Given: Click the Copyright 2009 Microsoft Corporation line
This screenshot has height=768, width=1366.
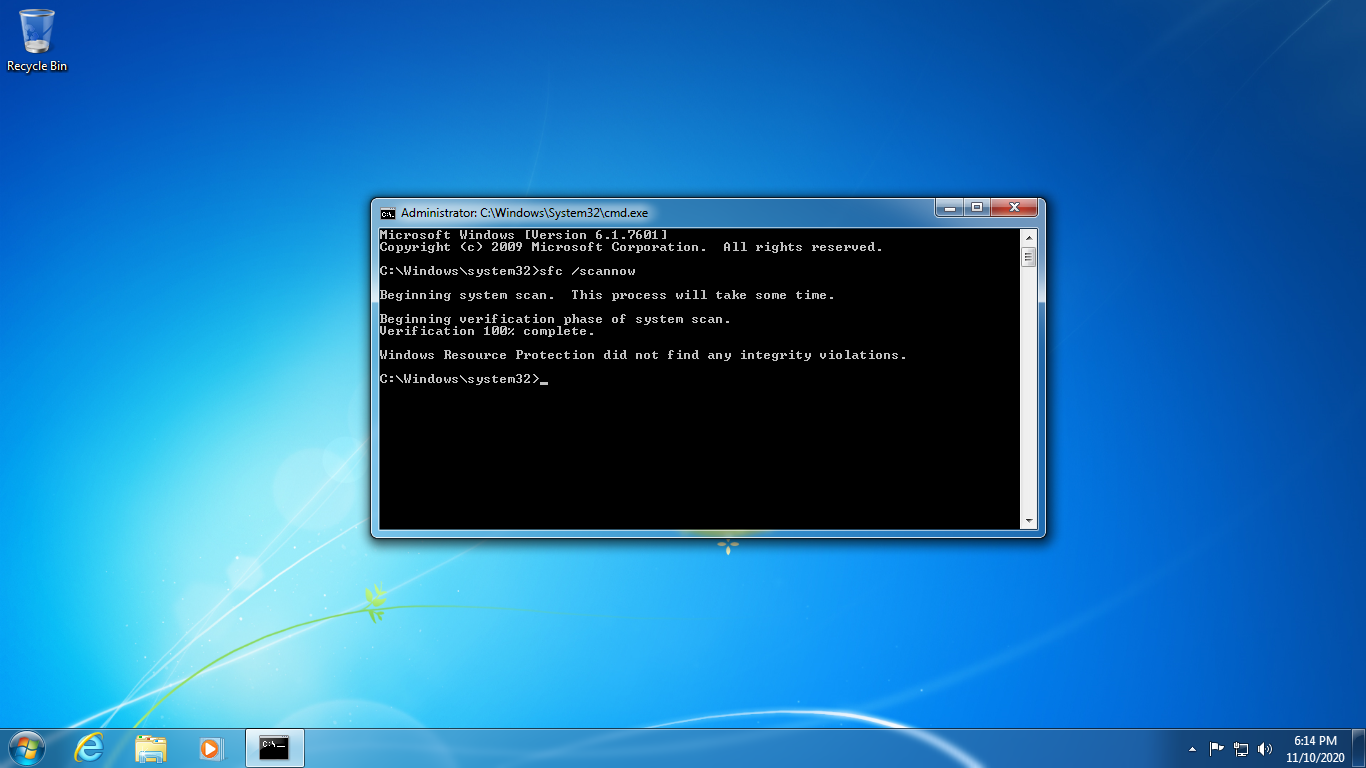Looking at the screenshot, I should (631, 247).
